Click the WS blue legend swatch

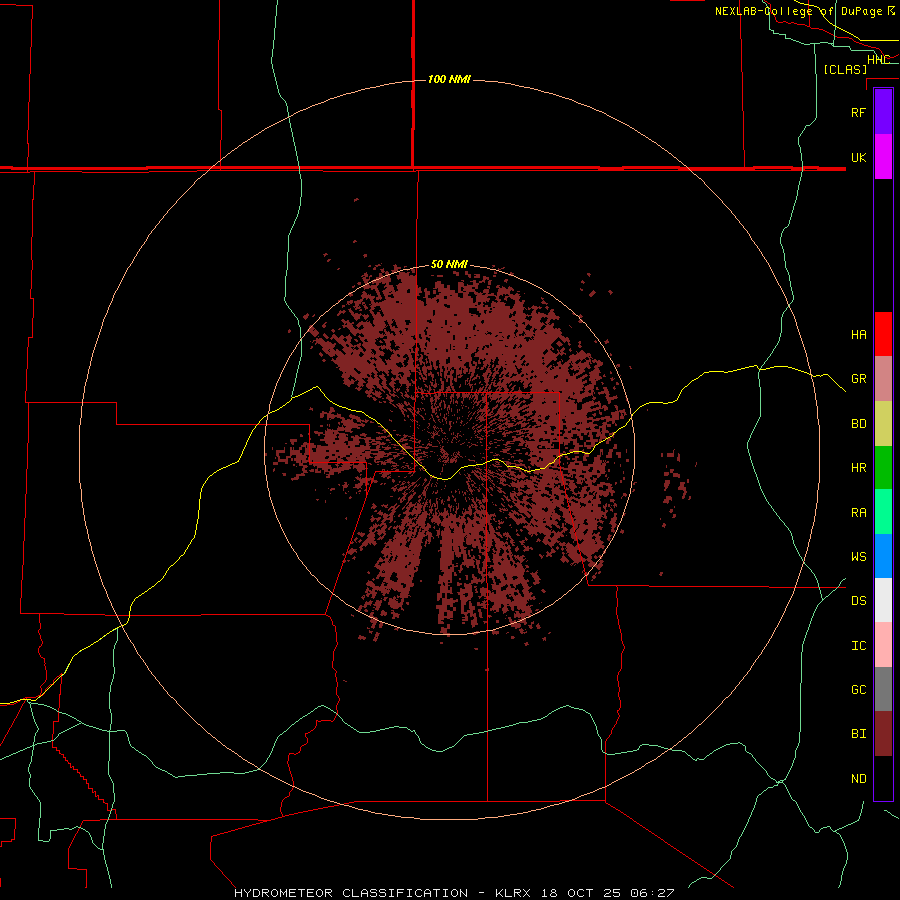tap(883, 556)
